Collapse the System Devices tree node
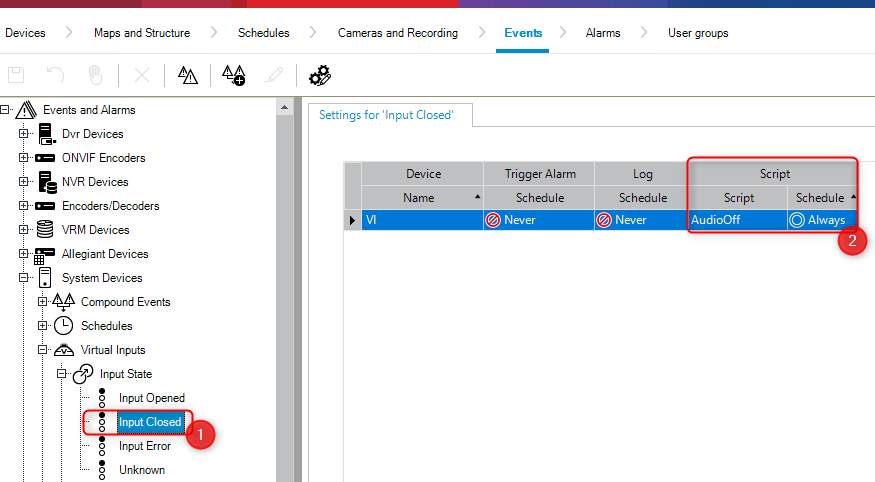 [24, 278]
